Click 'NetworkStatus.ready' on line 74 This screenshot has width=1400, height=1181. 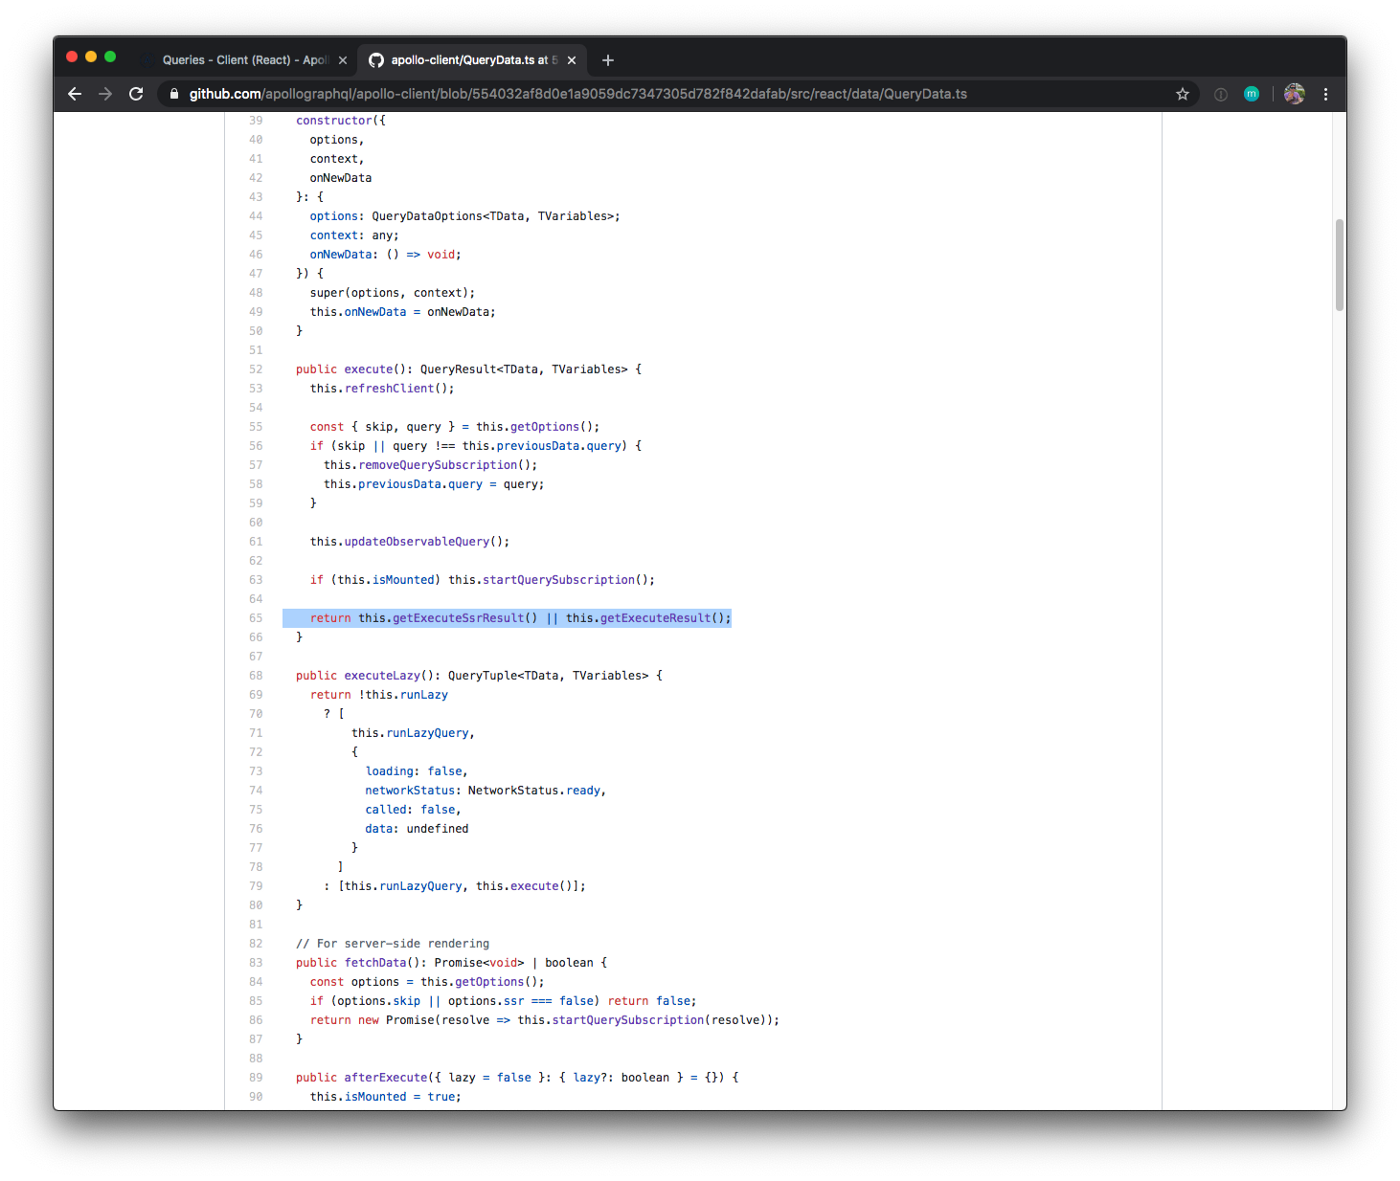tap(534, 790)
